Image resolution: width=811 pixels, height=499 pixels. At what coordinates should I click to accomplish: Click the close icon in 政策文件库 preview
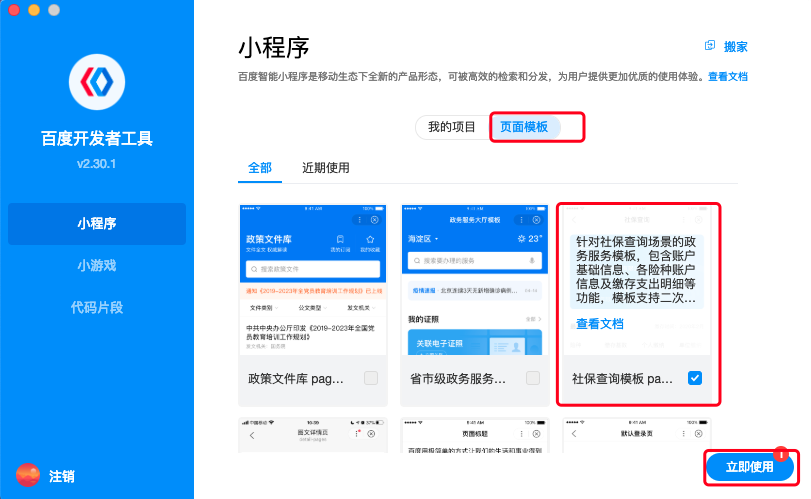pyautogui.click(x=374, y=219)
